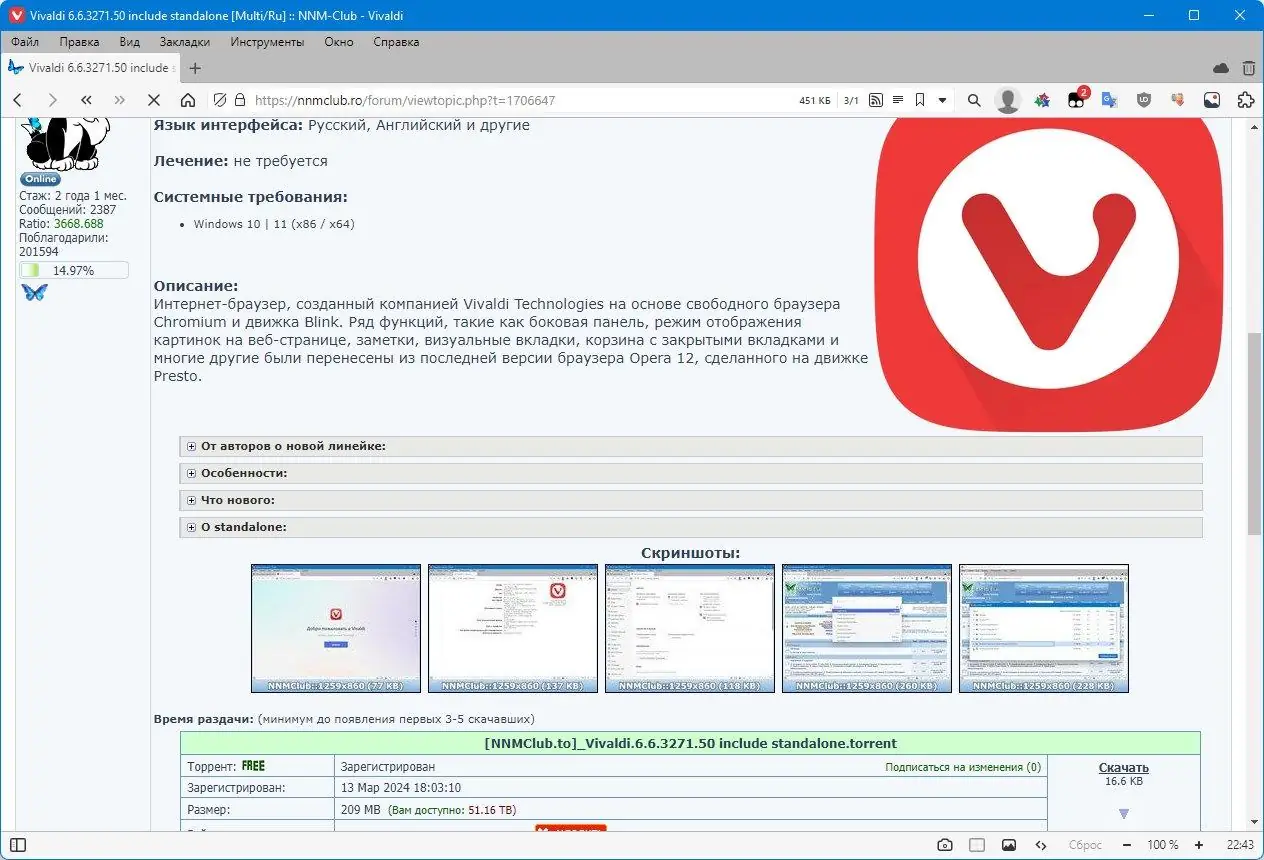The image size is (1264, 860).
Task: Click the Скачать download link
Action: (x=1124, y=767)
